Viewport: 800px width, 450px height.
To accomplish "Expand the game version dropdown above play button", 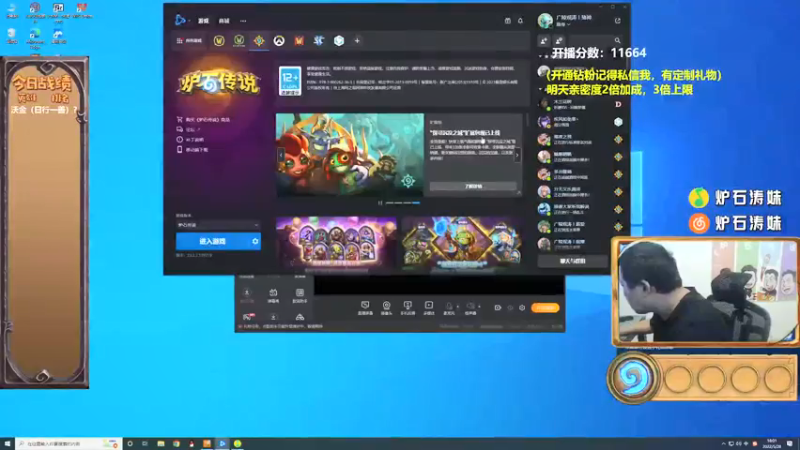I will click(x=218, y=225).
